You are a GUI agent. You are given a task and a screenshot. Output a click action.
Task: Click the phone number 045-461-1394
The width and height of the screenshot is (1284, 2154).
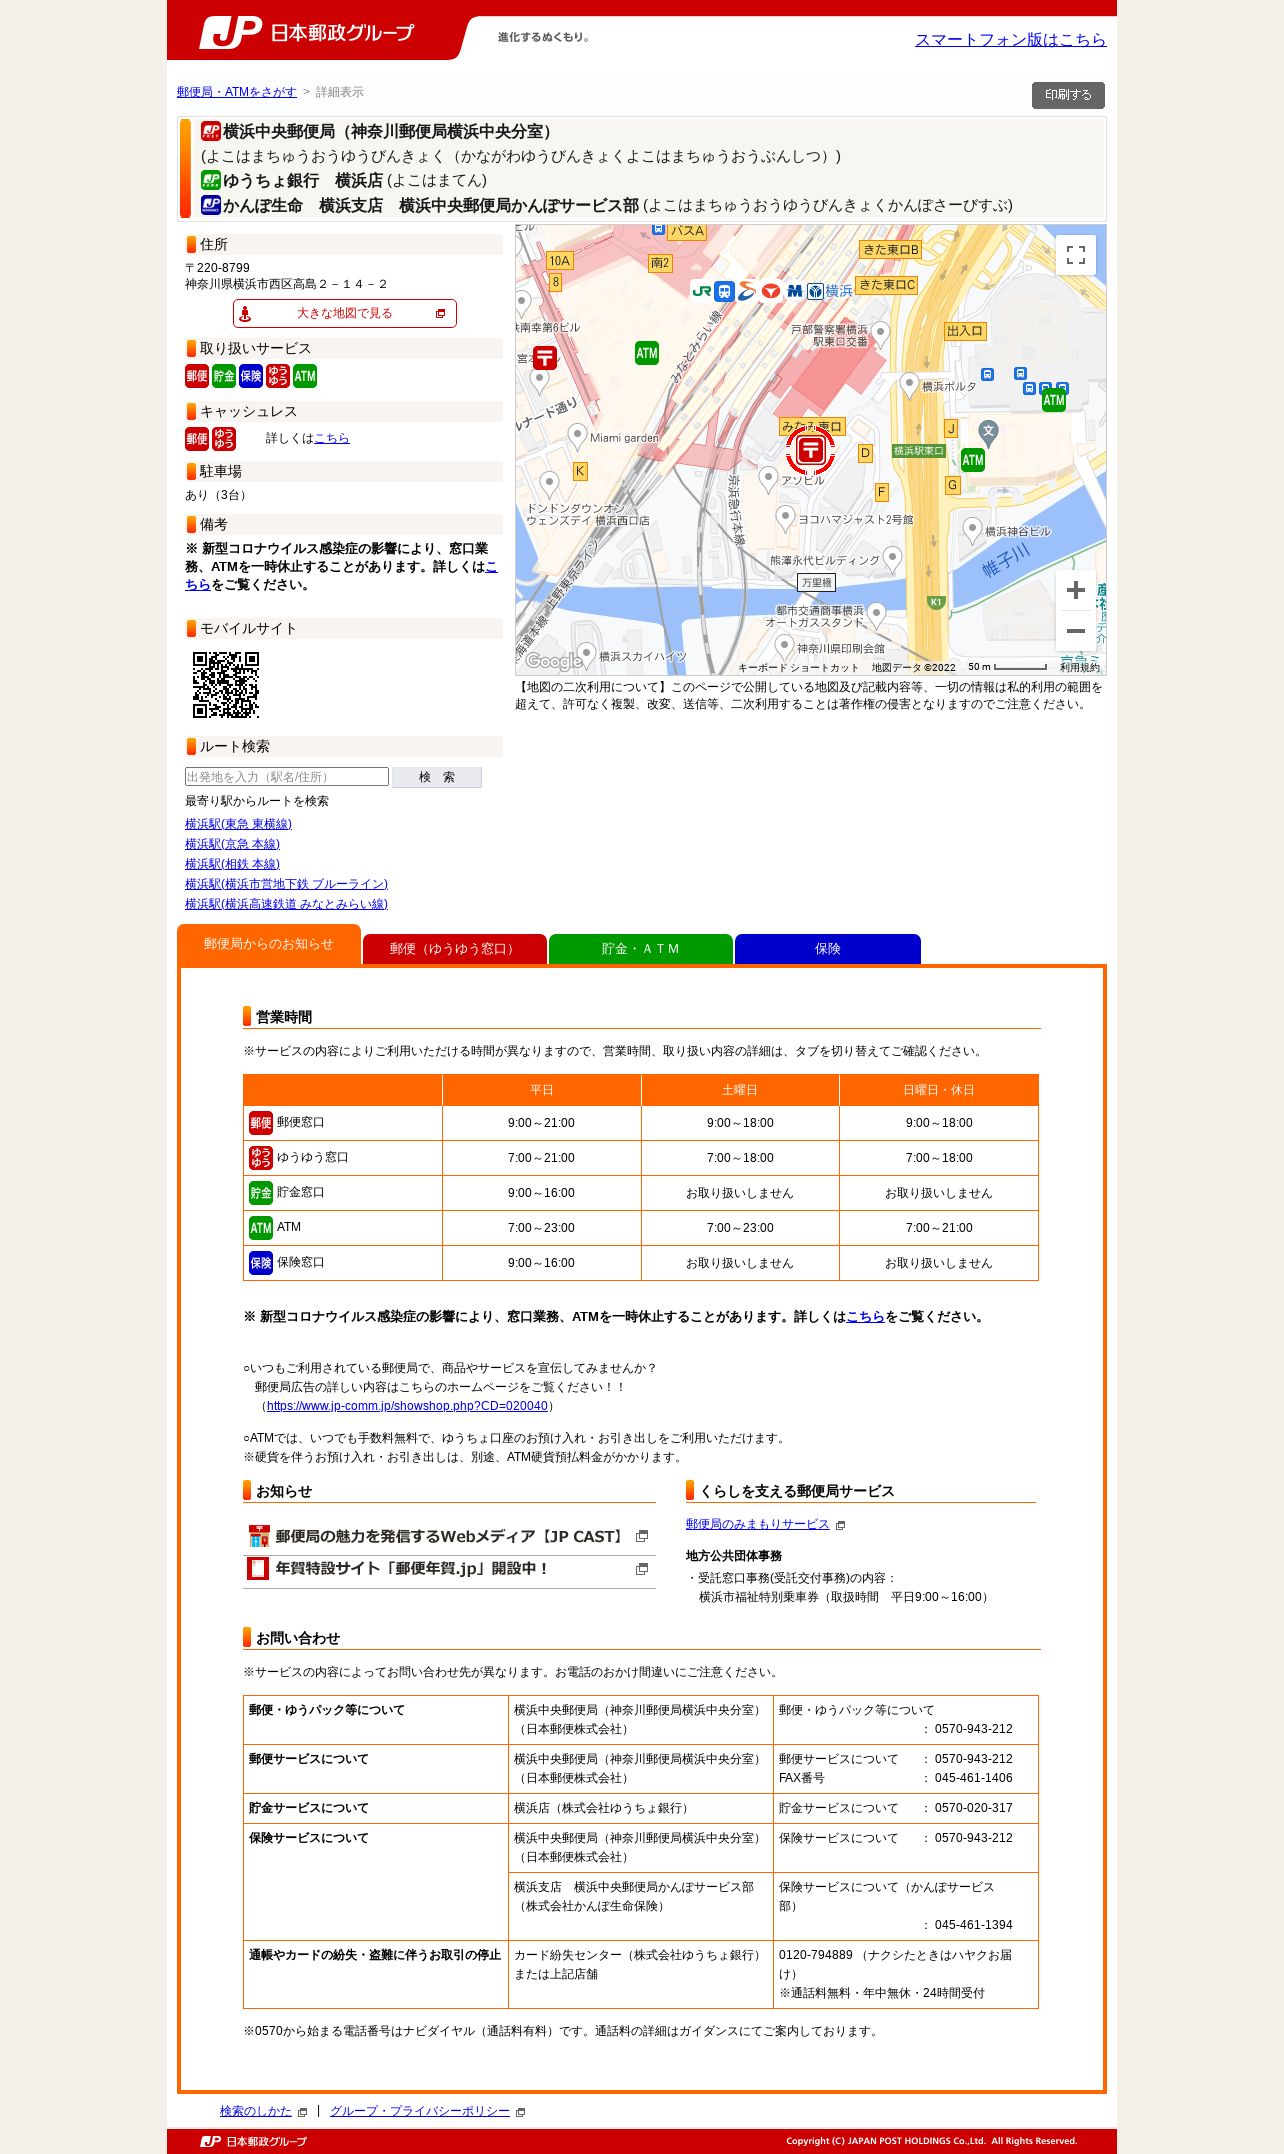[x=974, y=1925]
